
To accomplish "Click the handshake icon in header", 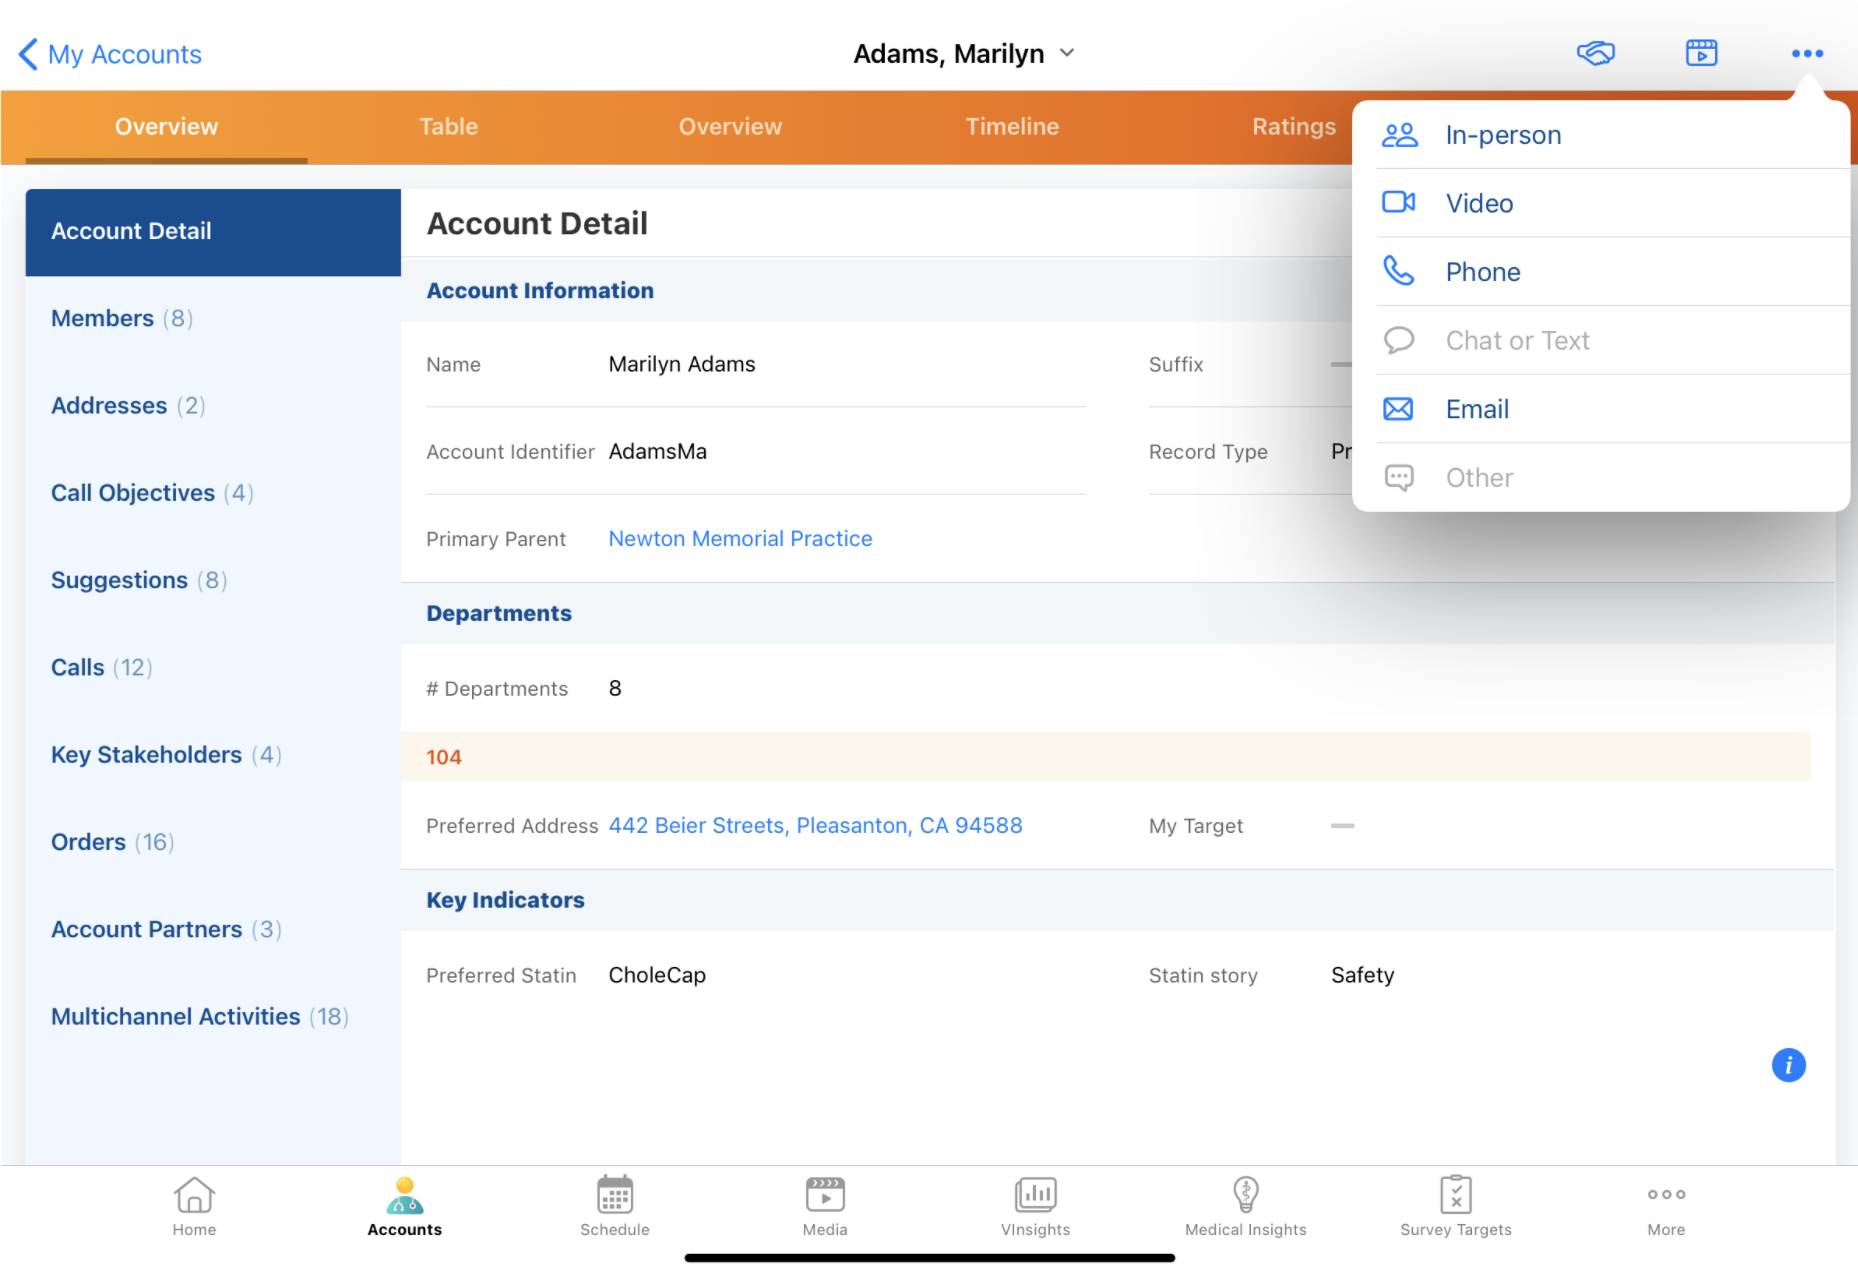I will click(x=1595, y=53).
